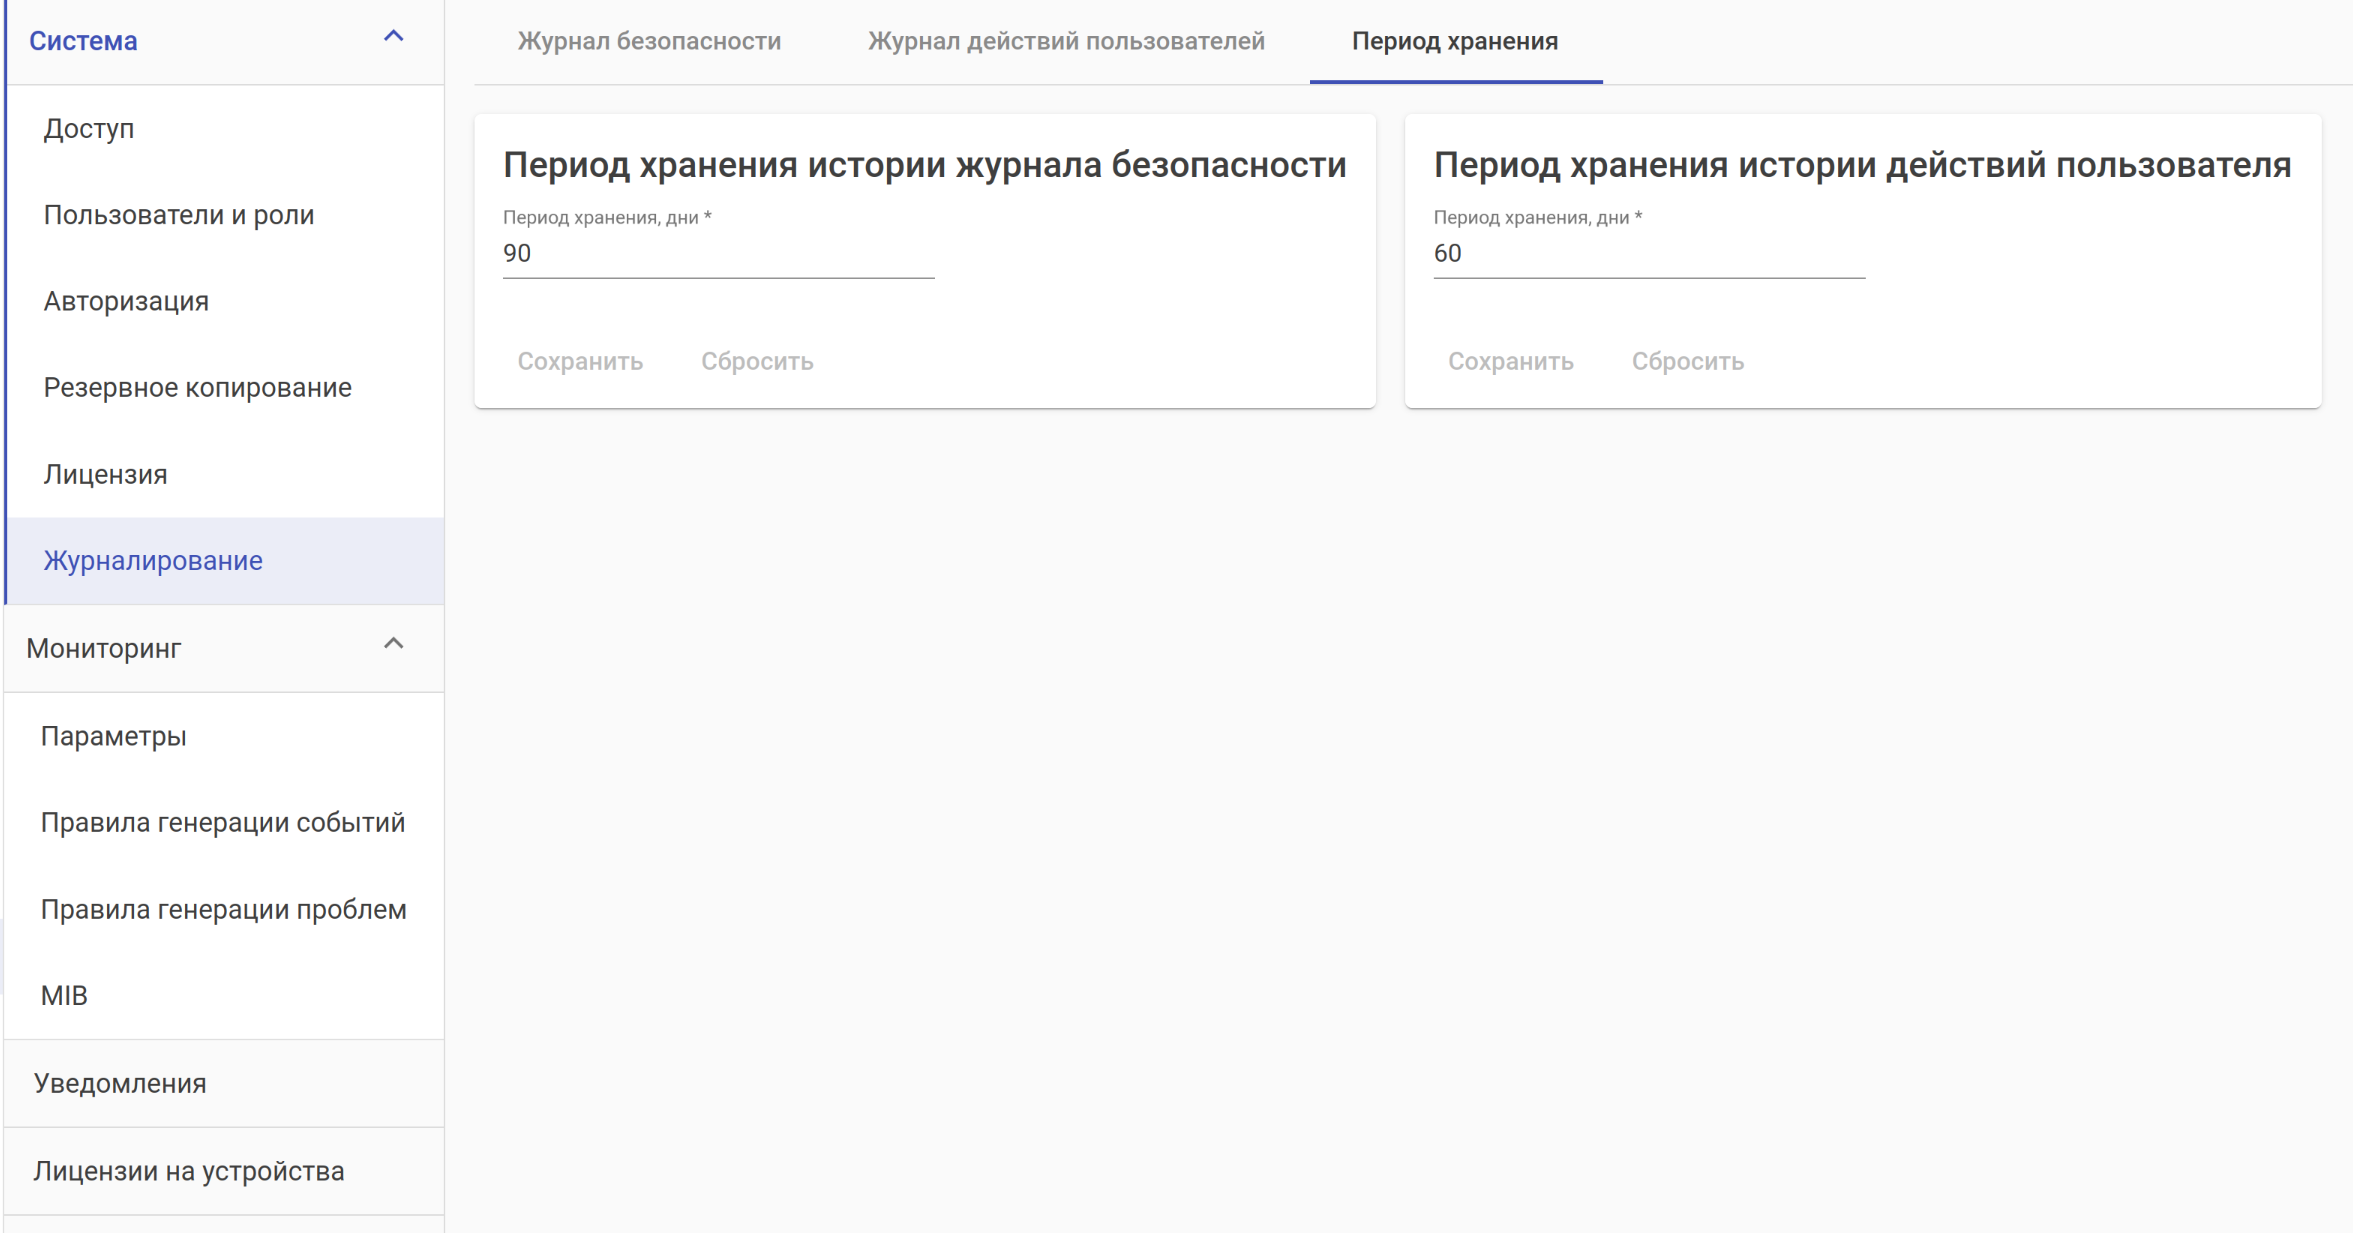Go to Пользователи и роли

click(179, 215)
